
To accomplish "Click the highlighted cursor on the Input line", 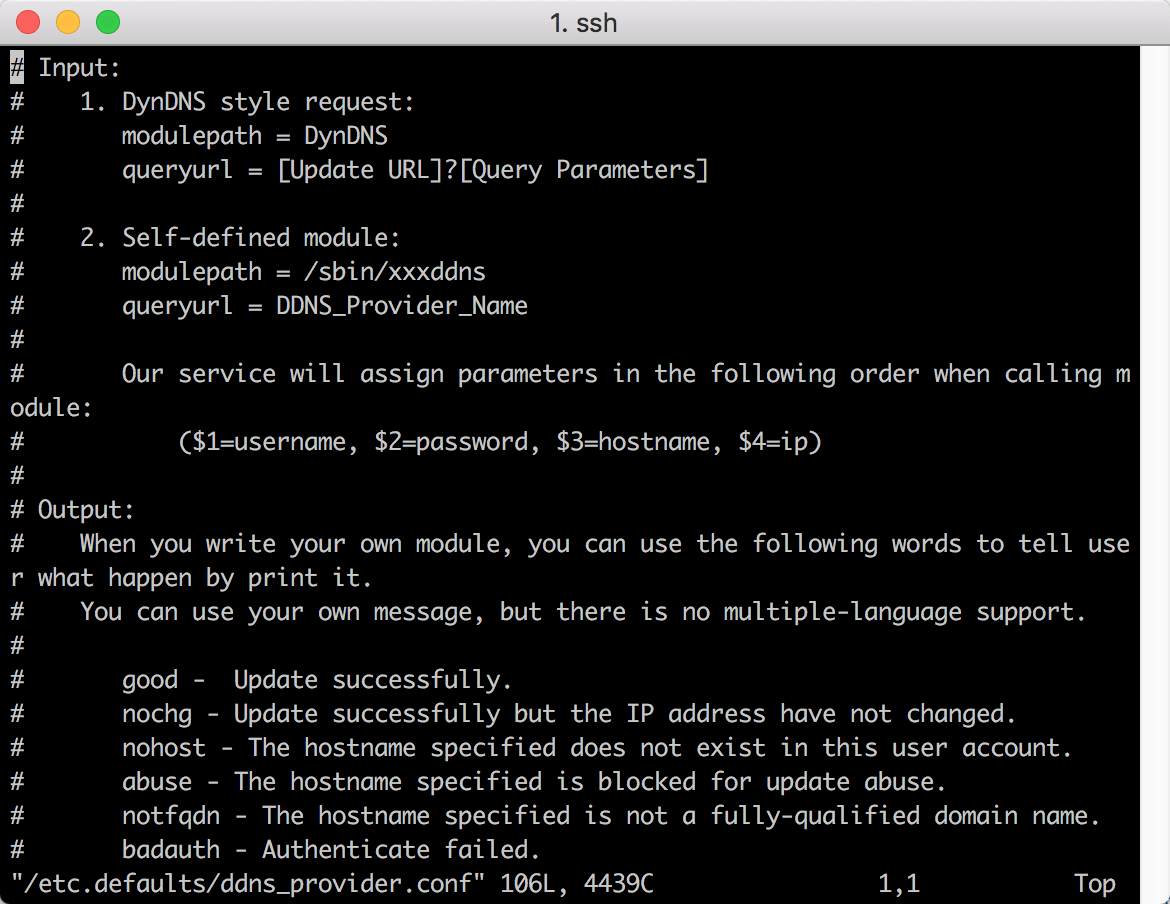I will 17,68.
